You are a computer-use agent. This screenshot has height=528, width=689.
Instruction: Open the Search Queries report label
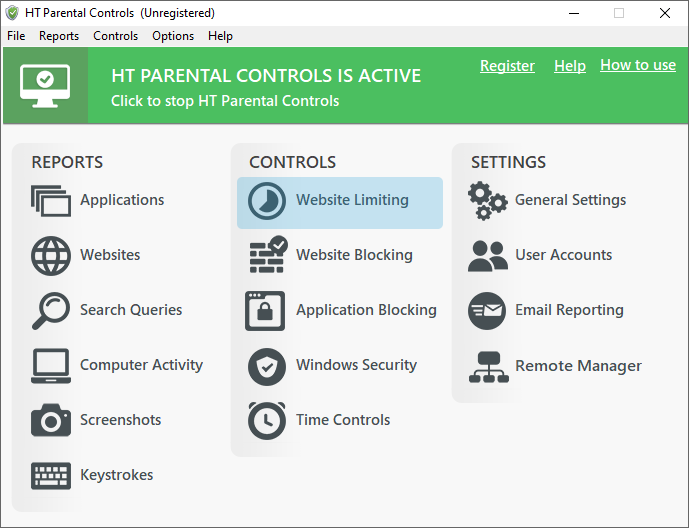click(131, 310)
